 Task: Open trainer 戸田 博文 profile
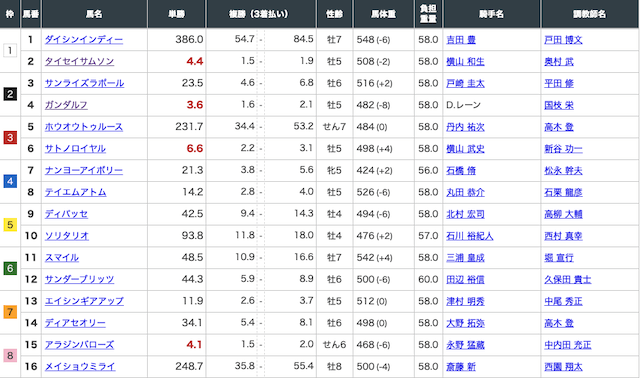pyautogui.click(x=563, y=40)
